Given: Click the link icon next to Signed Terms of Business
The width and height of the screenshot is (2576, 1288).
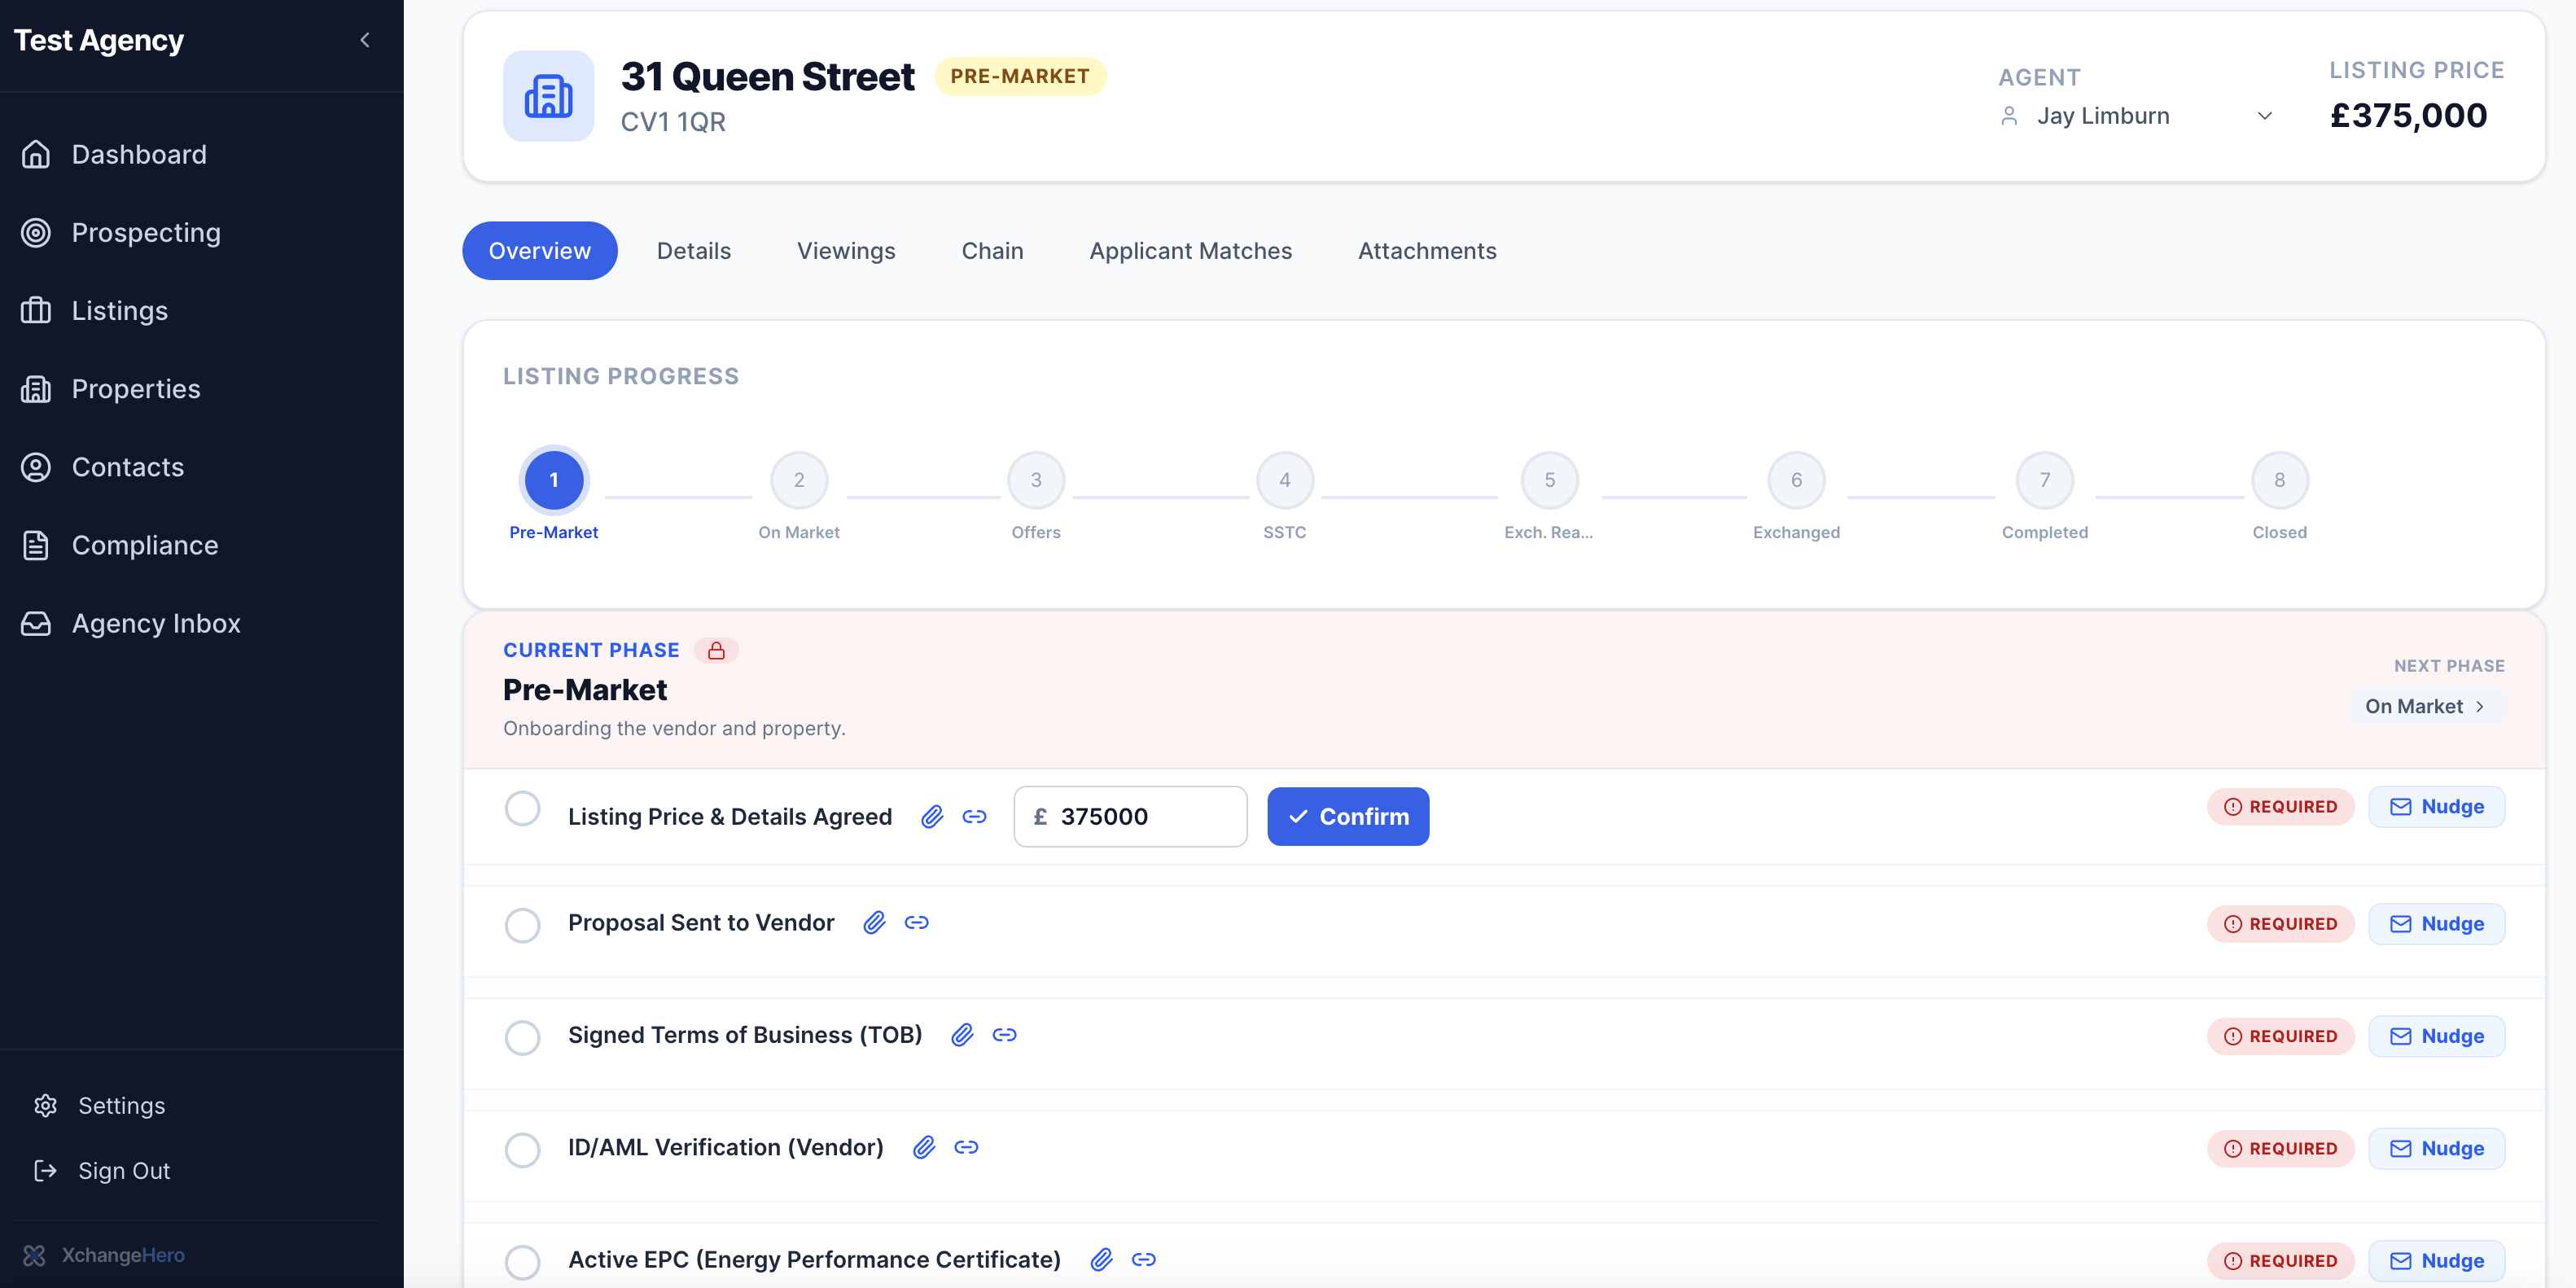Looking at the screenshot, I should 1005,1035.
